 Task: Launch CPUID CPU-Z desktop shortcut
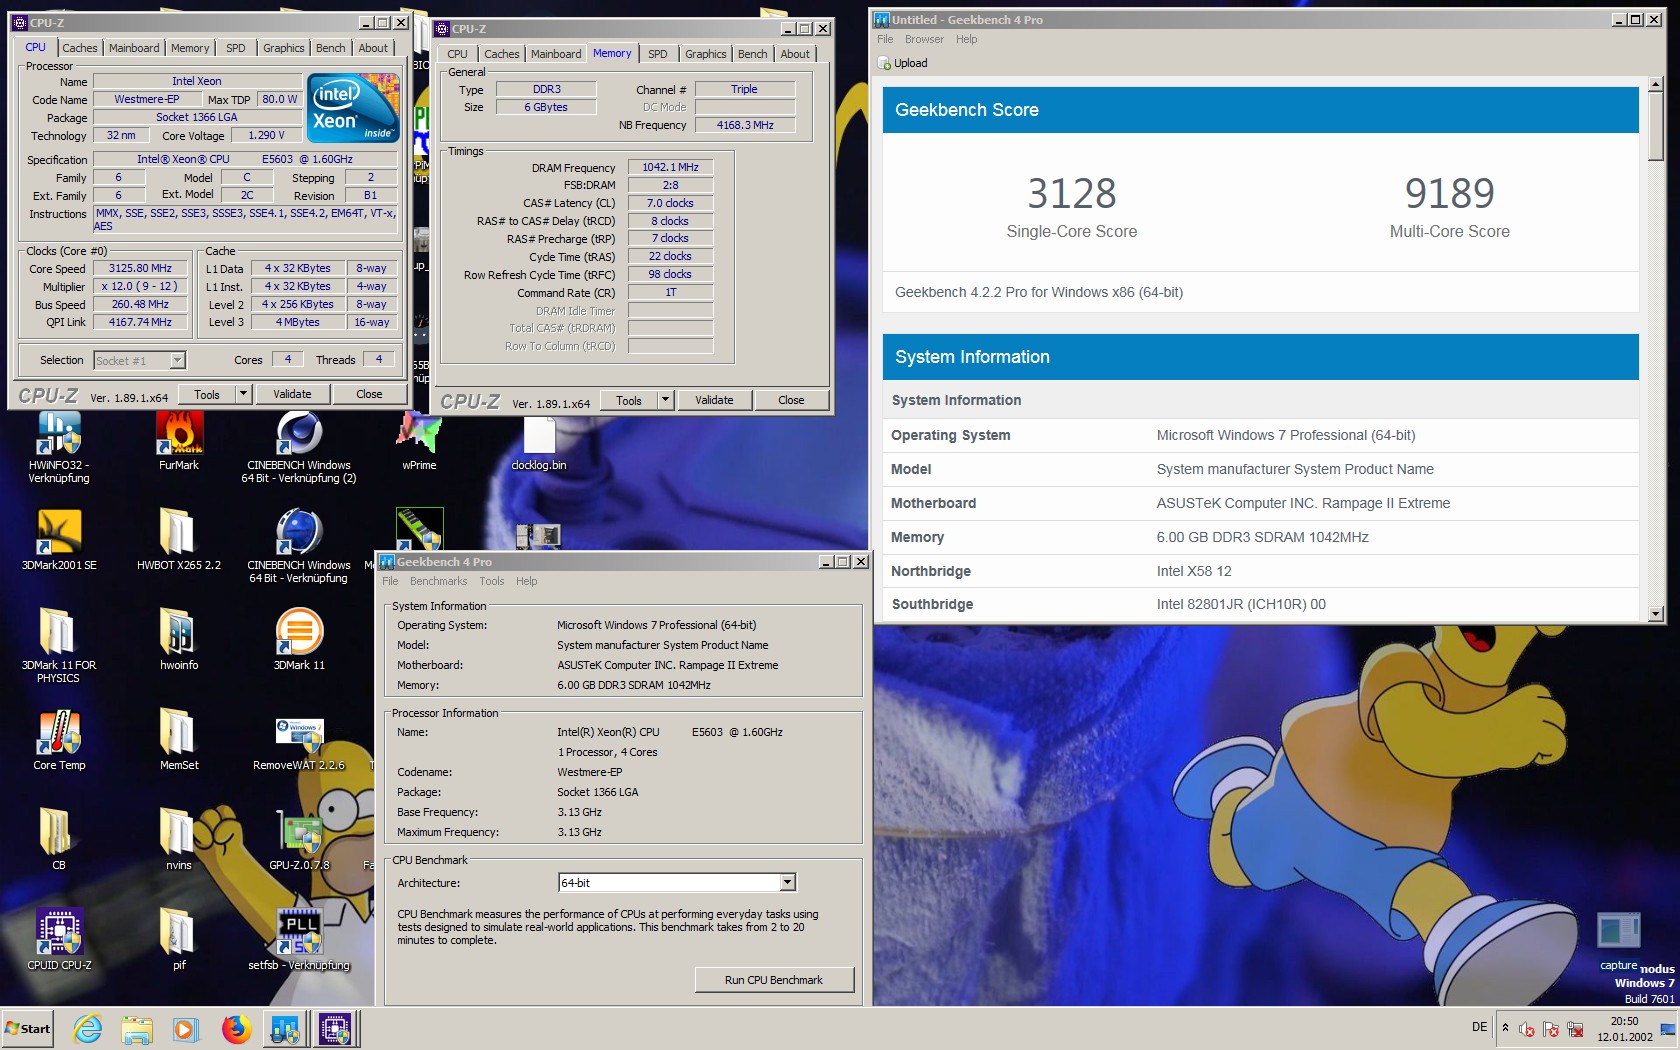[59, 941]
